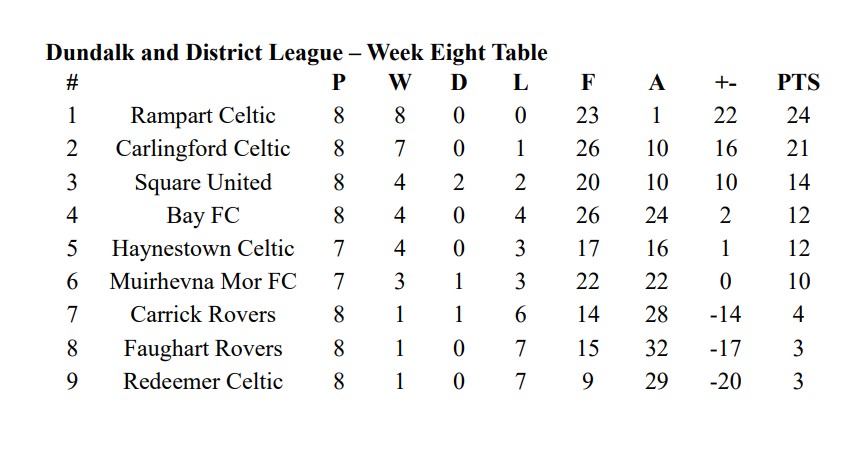Select Muirhevna Mor FC team name
This screenshot has height=450, width=864.
coord(203,281)
